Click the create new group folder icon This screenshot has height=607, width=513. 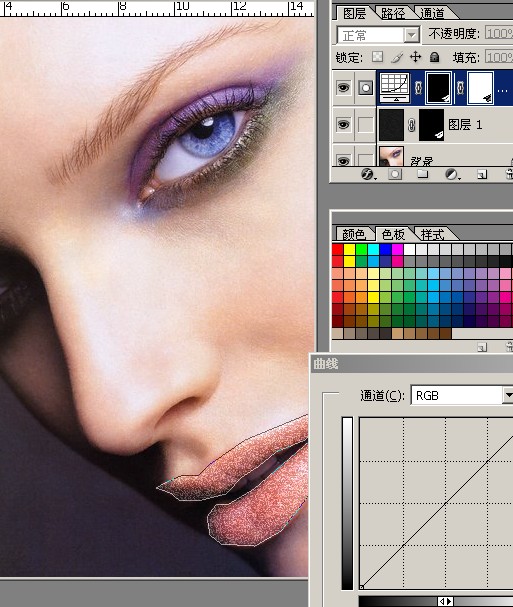pyautogui.click(x=422, y=174)
